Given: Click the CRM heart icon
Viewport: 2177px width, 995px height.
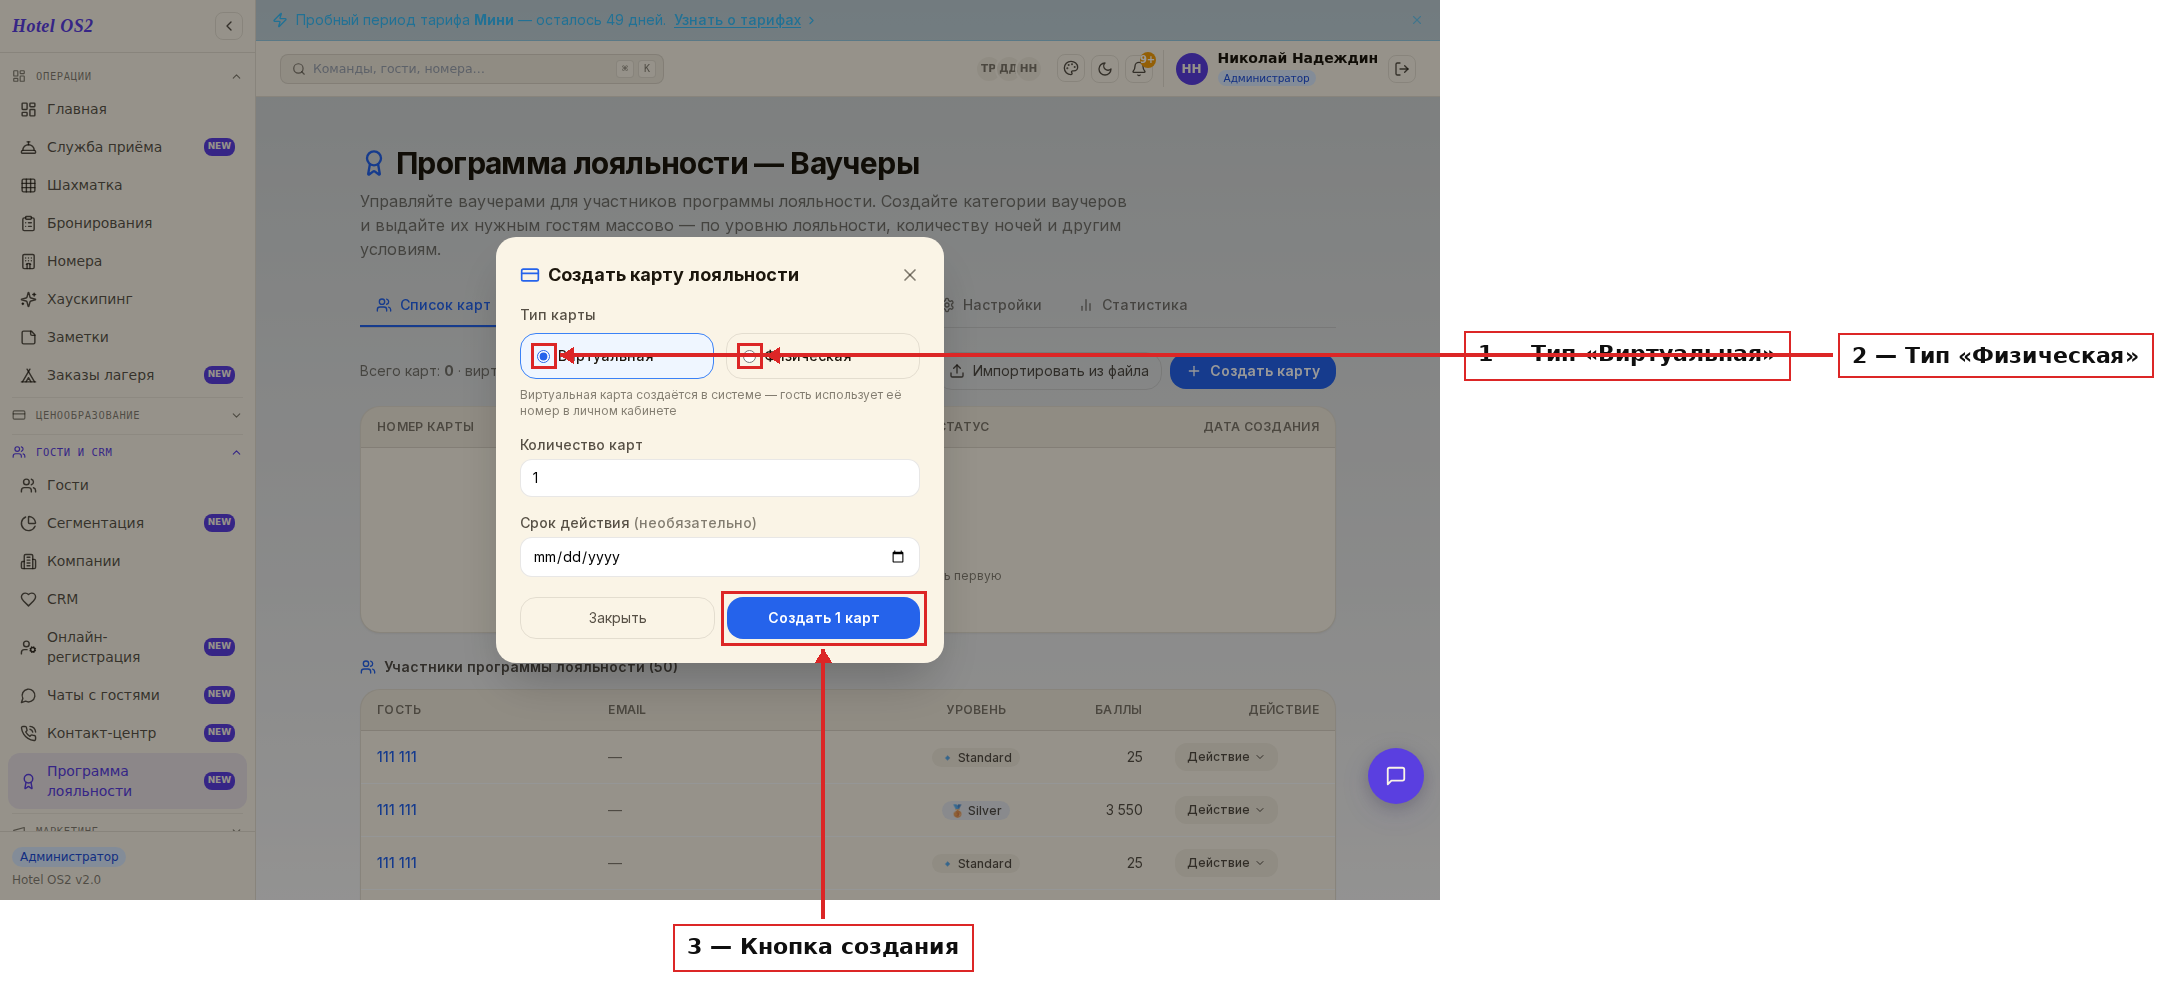Looking at the screenshot, I should tap(28, 599).
